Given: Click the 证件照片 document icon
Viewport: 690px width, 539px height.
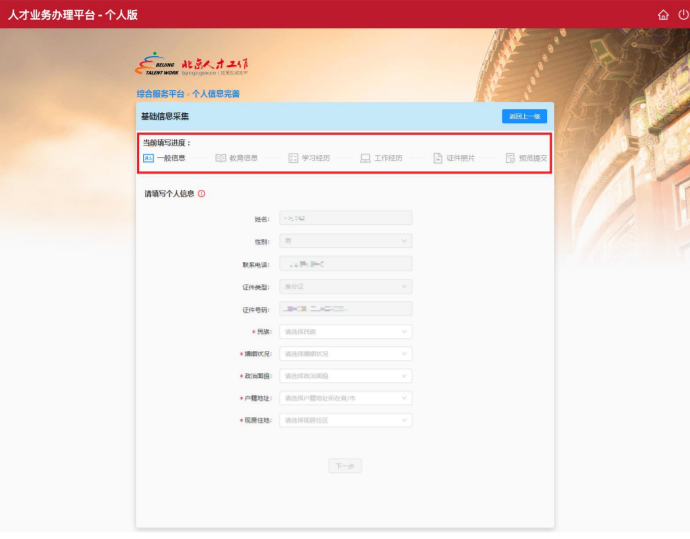Looking at the screenshot, I should (438, 158).
